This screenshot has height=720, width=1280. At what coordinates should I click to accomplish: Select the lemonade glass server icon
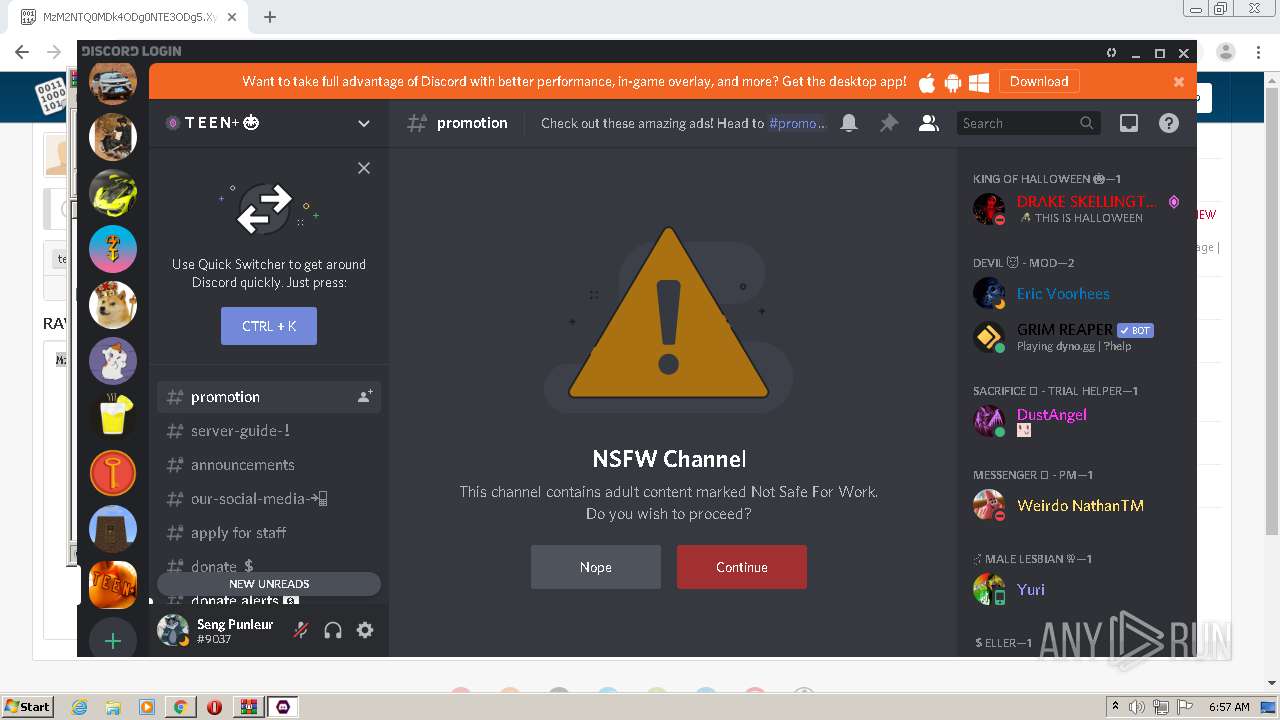tap(113, 417)
